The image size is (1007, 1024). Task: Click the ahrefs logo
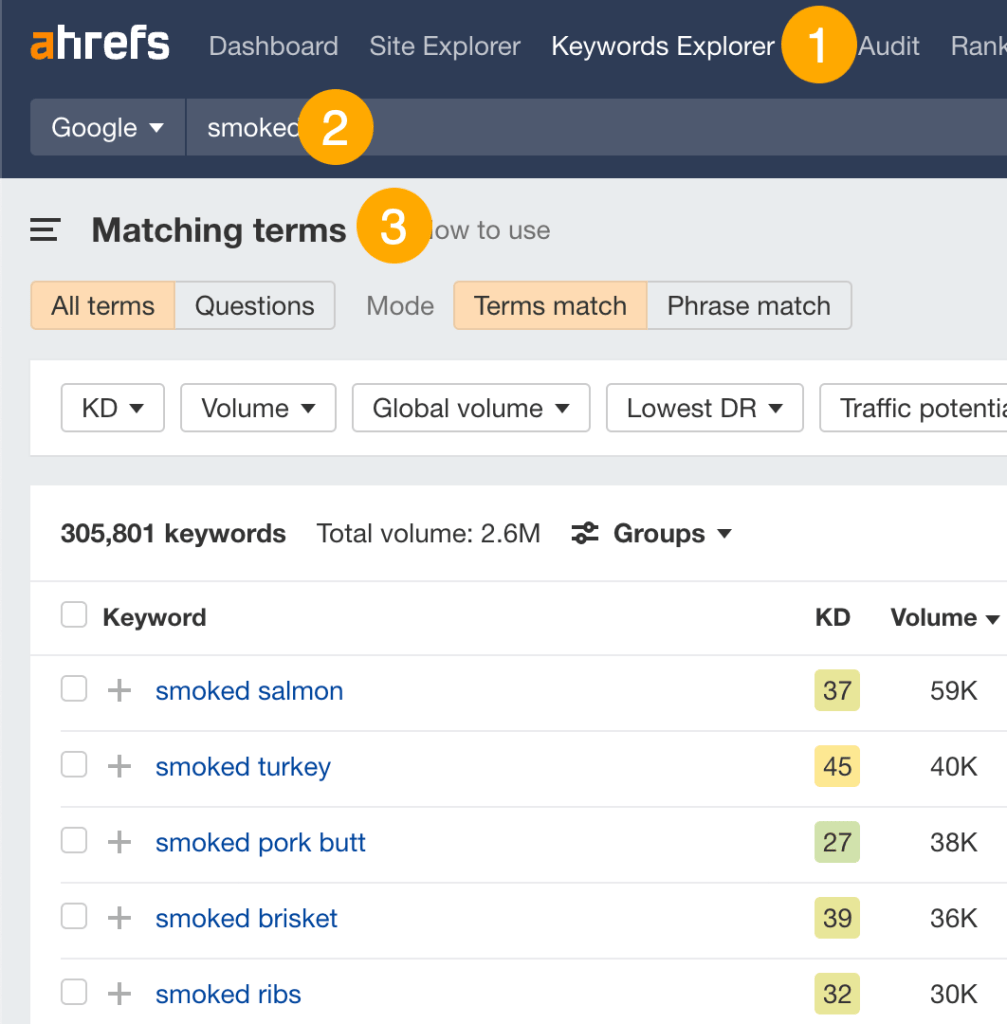[x=99, y=42]
